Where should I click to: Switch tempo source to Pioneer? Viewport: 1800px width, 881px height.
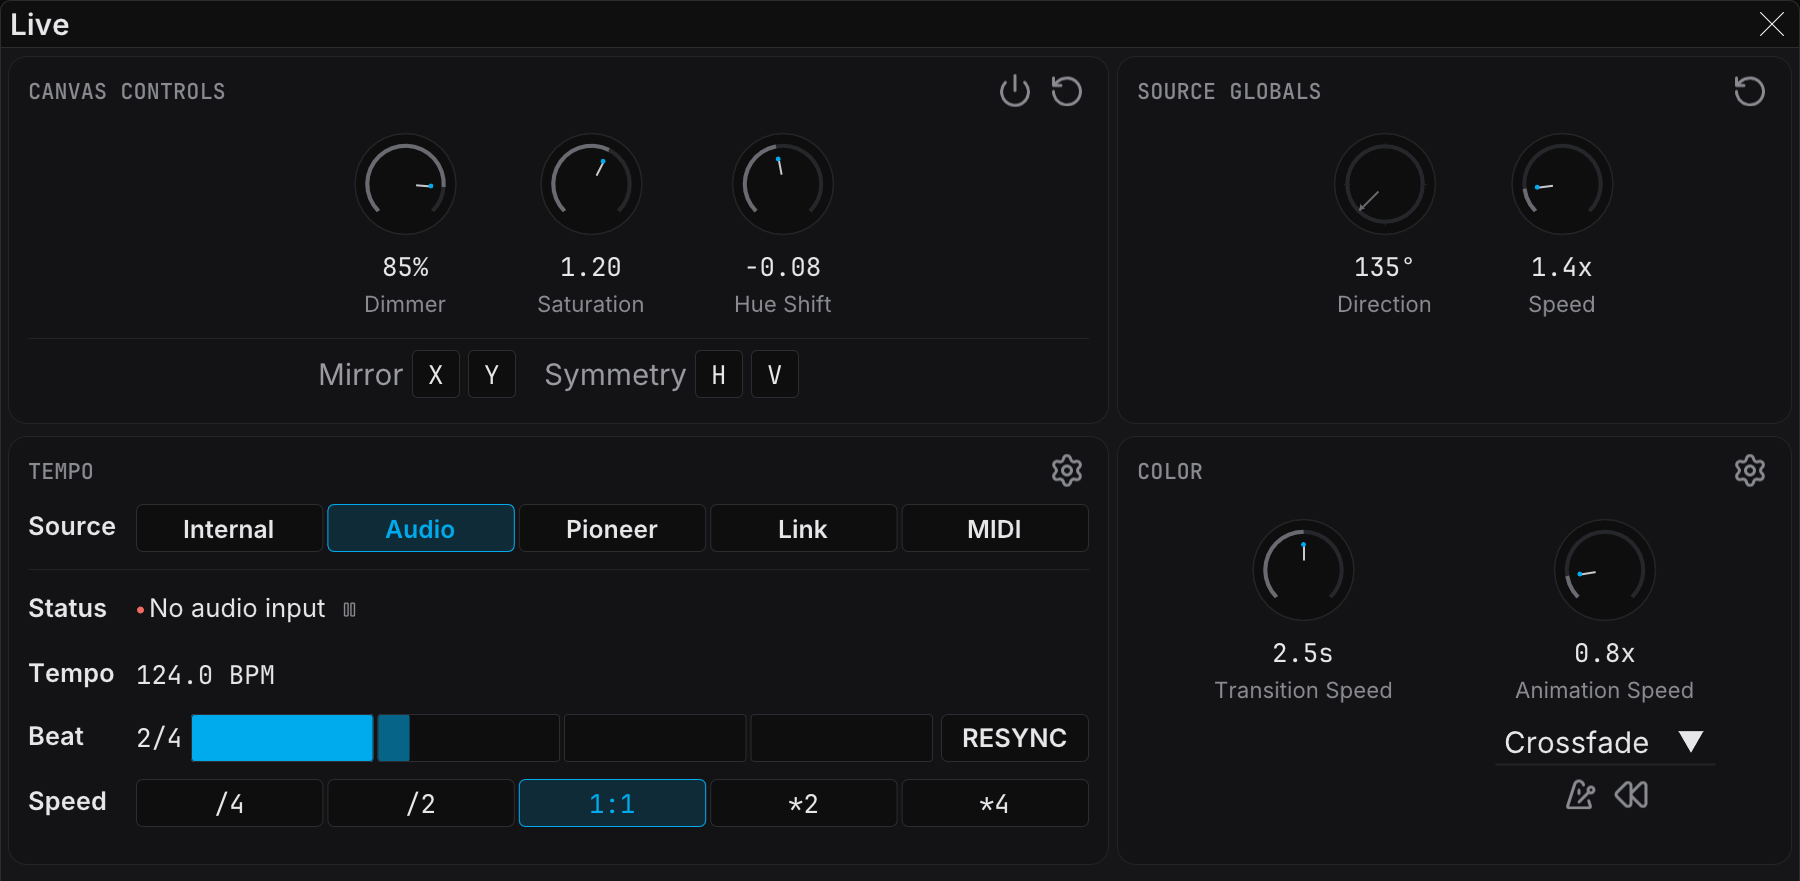click(x=612, y=528)
